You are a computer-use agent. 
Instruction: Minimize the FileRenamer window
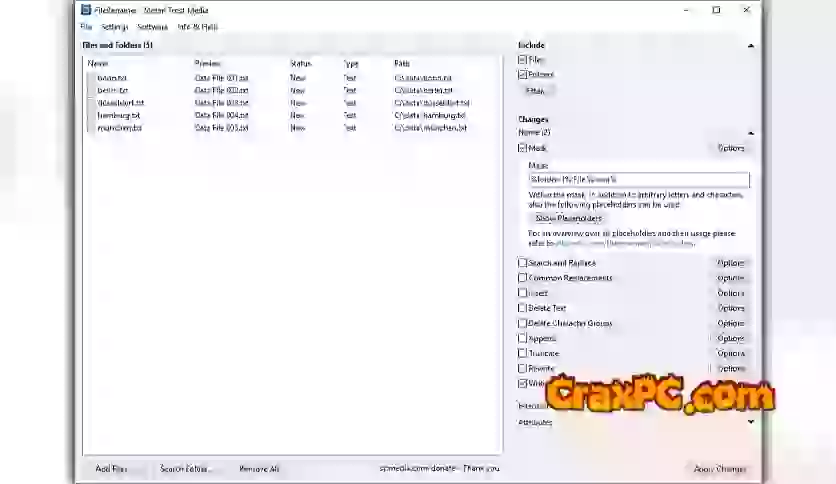point(686,10)
